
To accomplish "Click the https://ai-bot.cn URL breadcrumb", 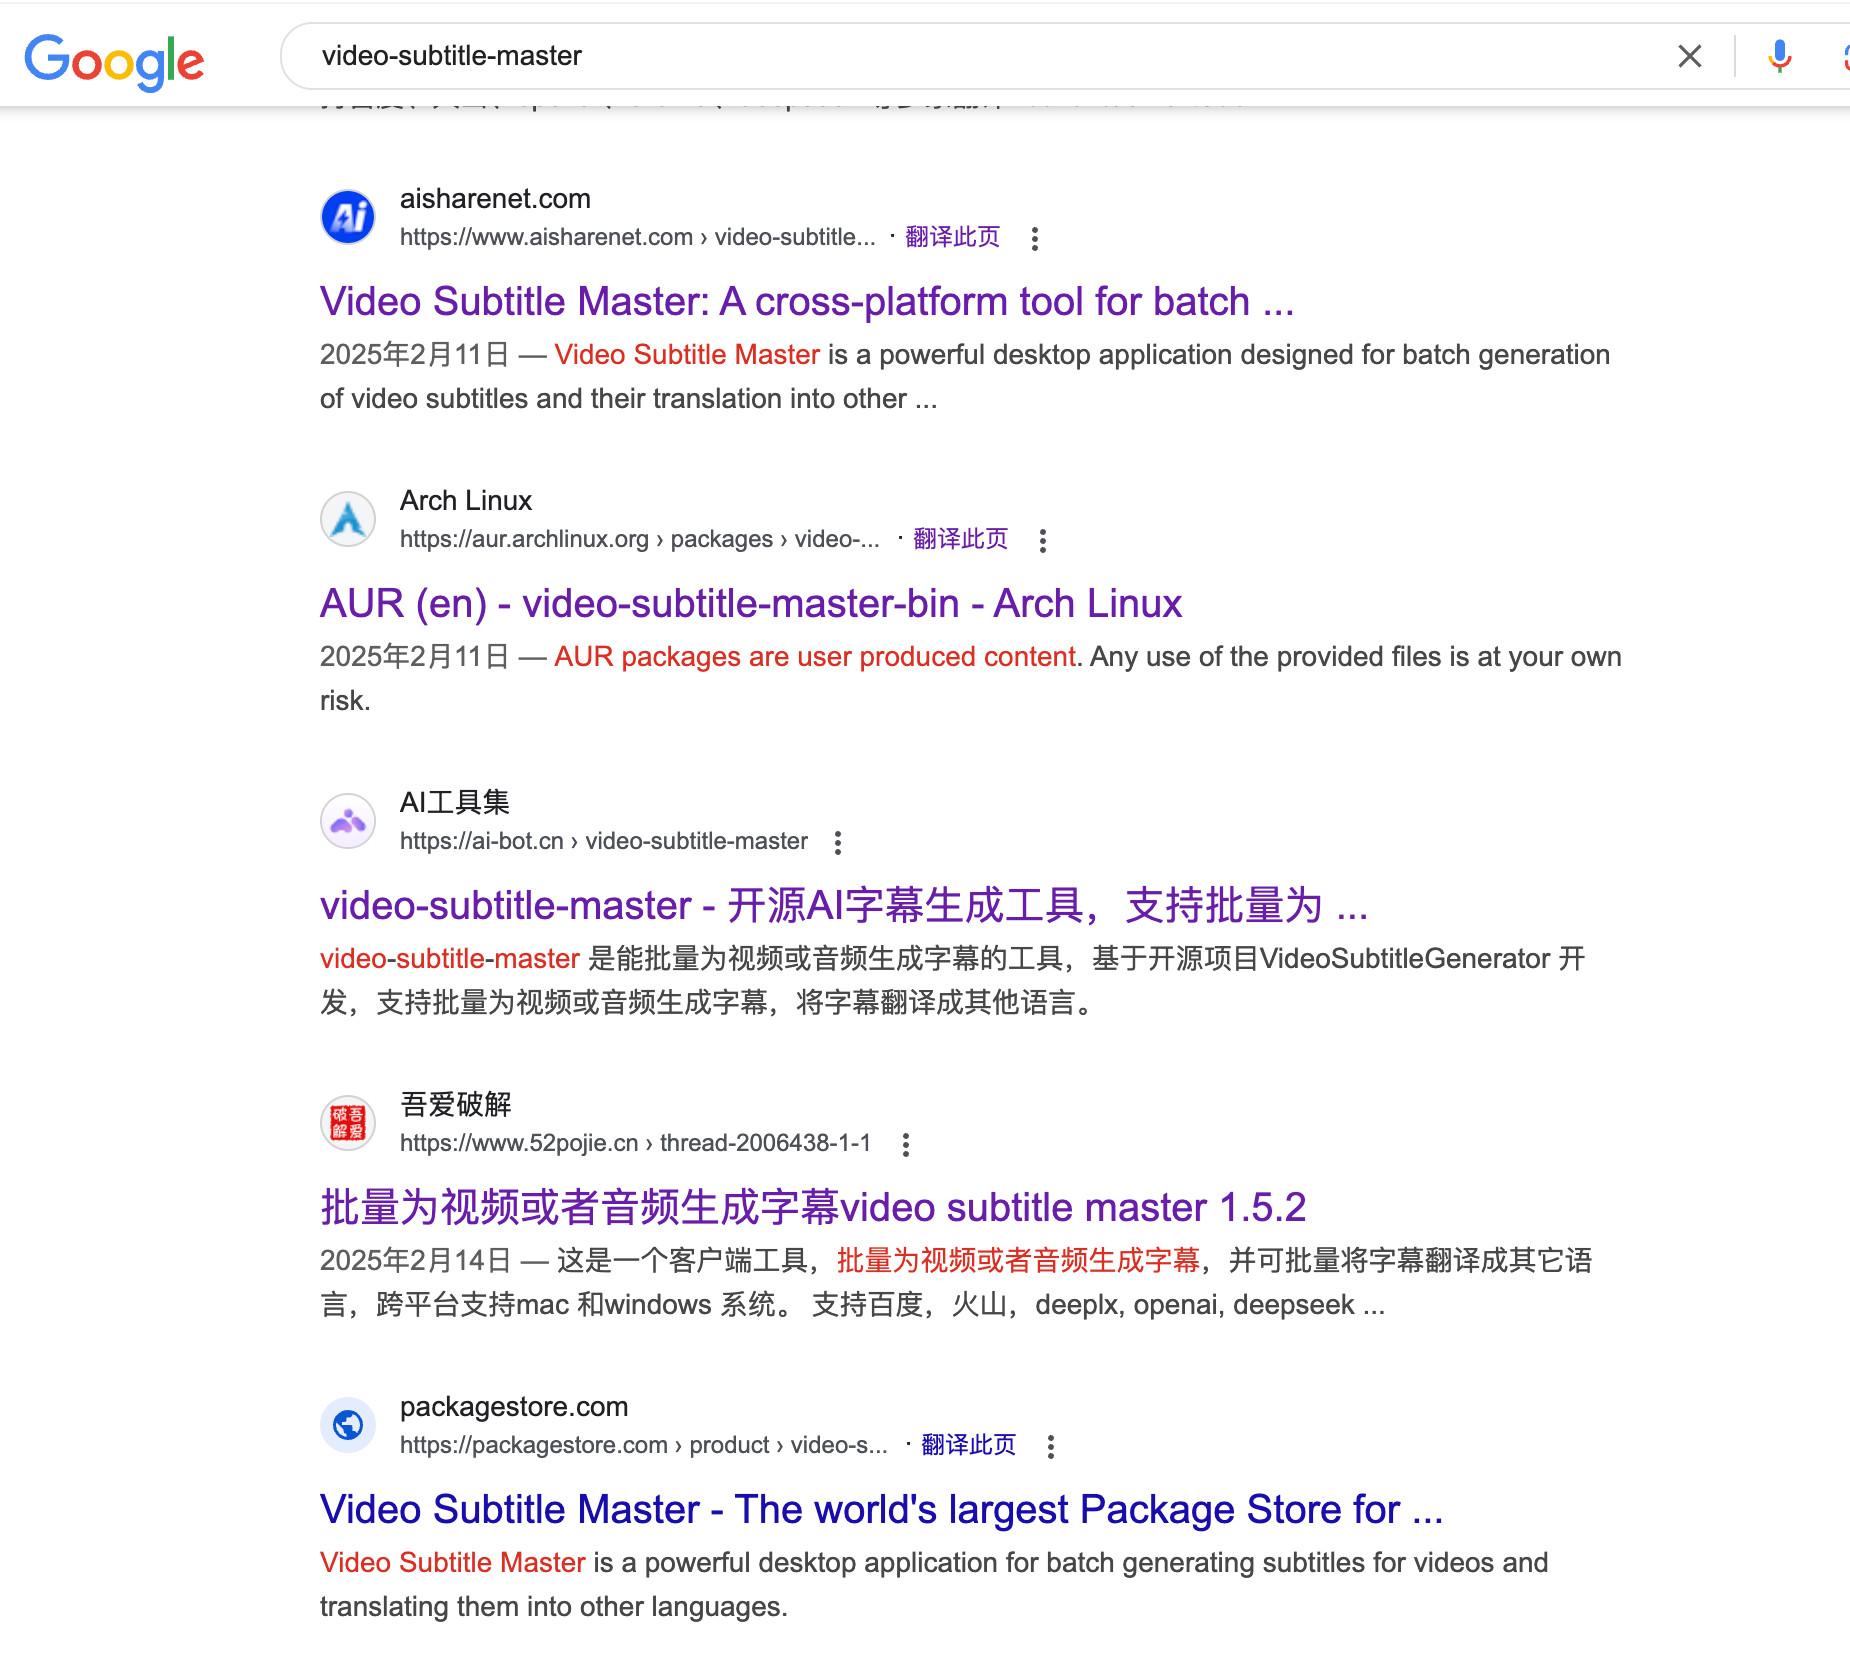I will point(604,841).
